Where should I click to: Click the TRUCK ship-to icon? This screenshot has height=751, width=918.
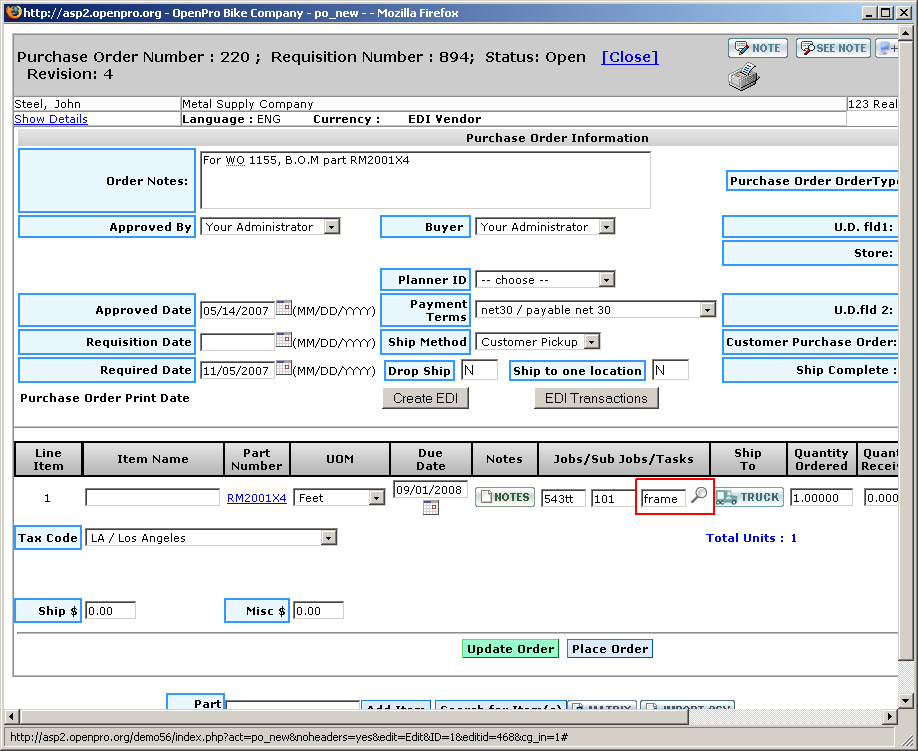coord(749,497)
